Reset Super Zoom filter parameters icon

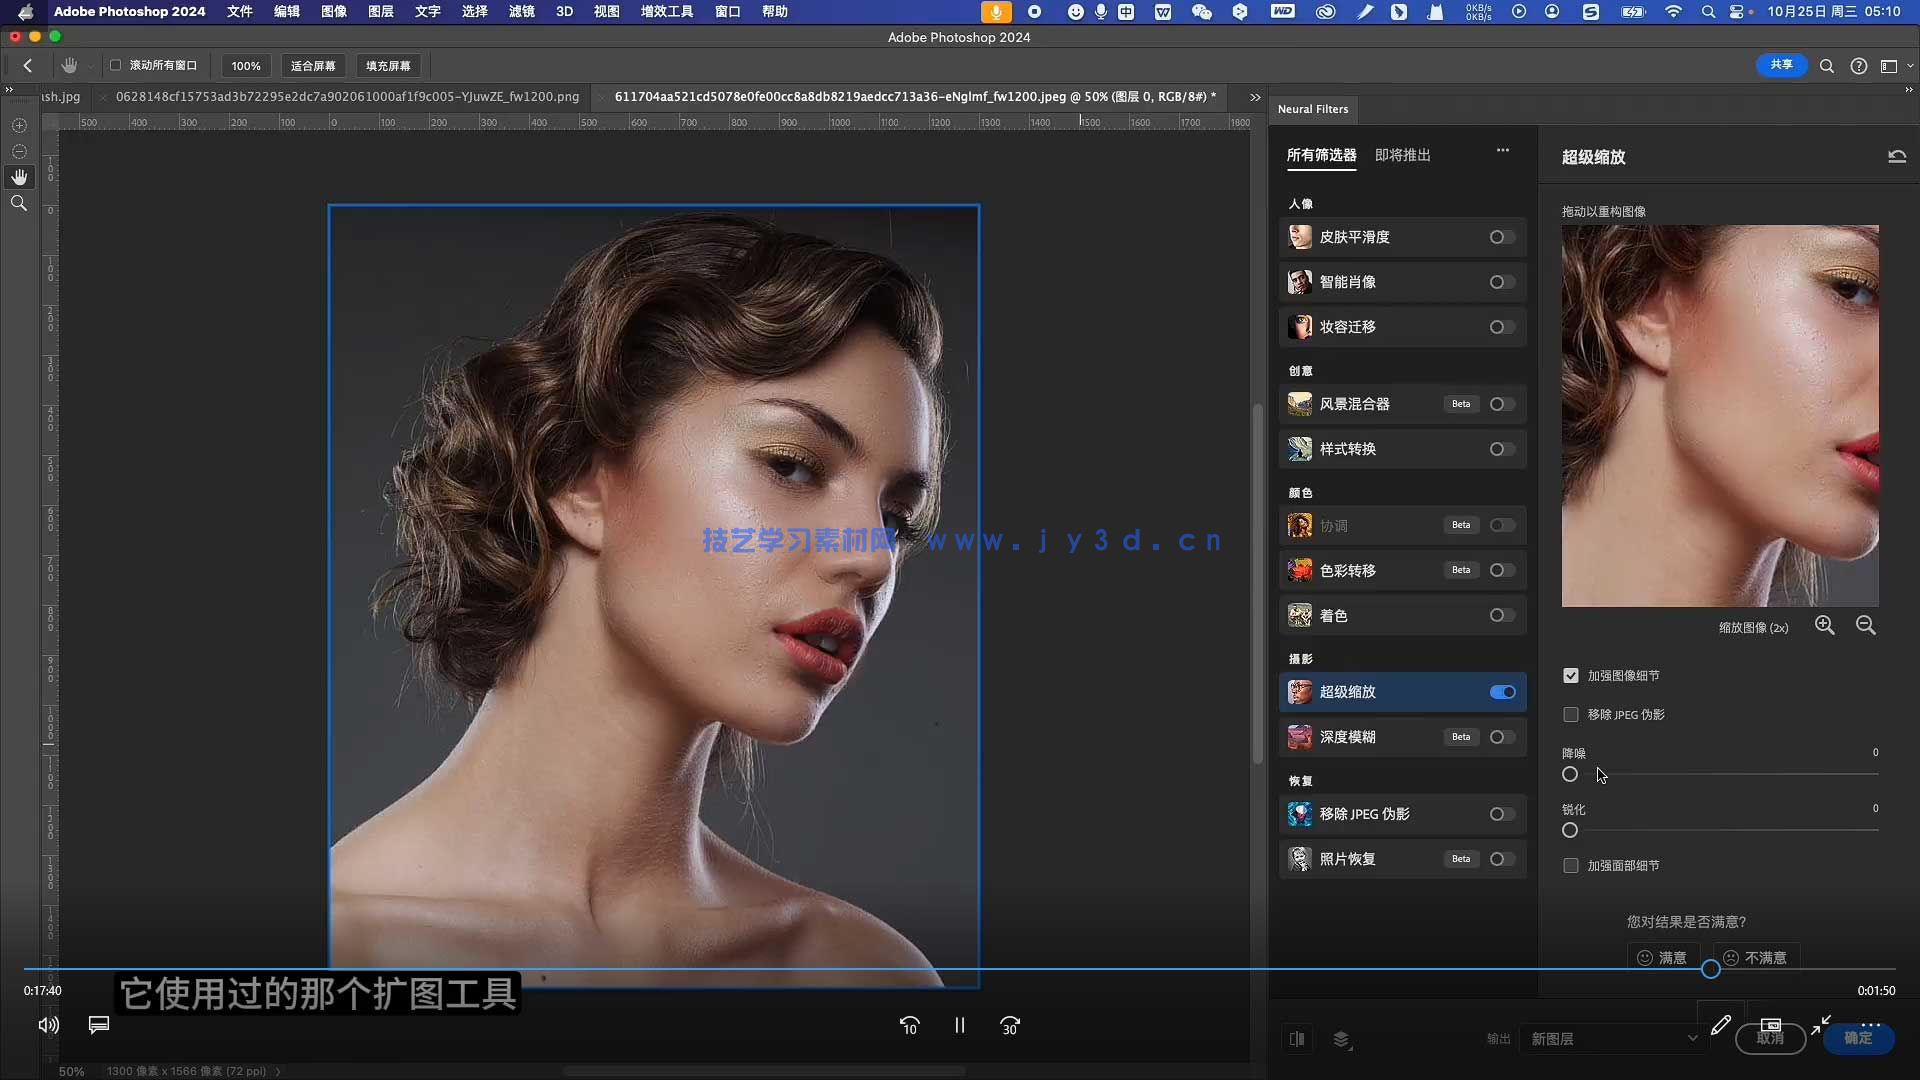1897,156
